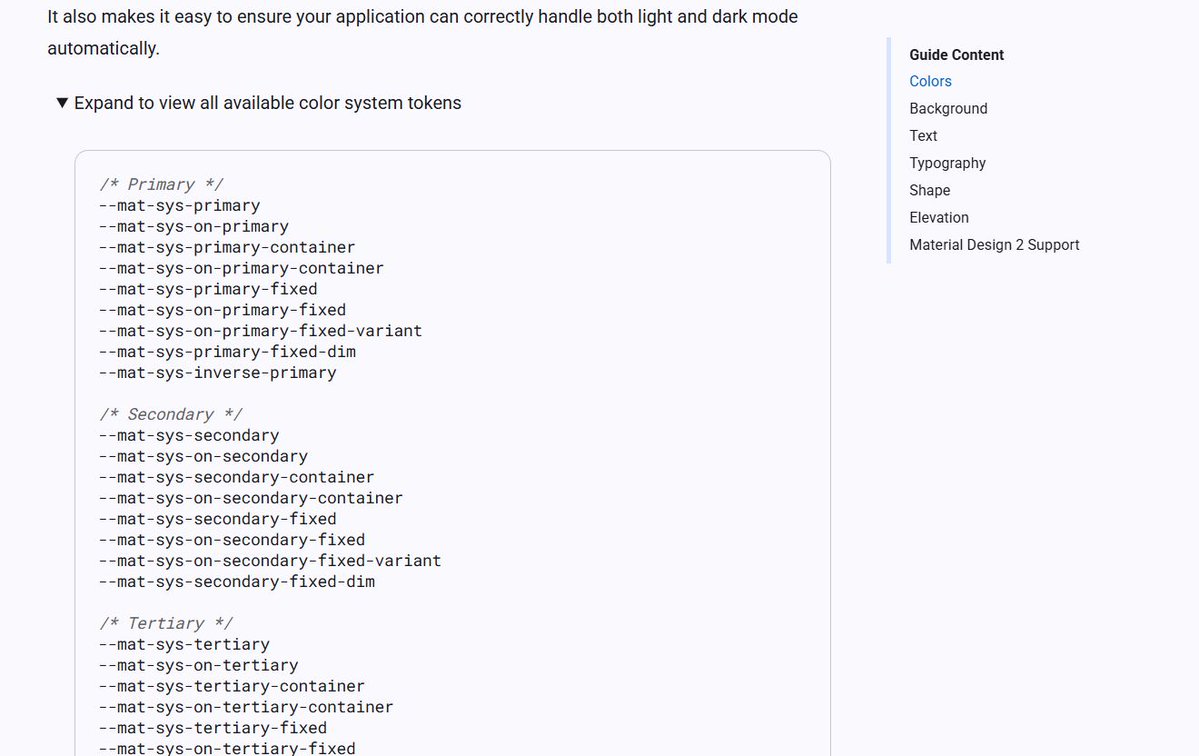This screenshot has height=756, width=1199.
Task: Open the Colors guide section link
Action: pyautogui.click(x=930, y=81)
